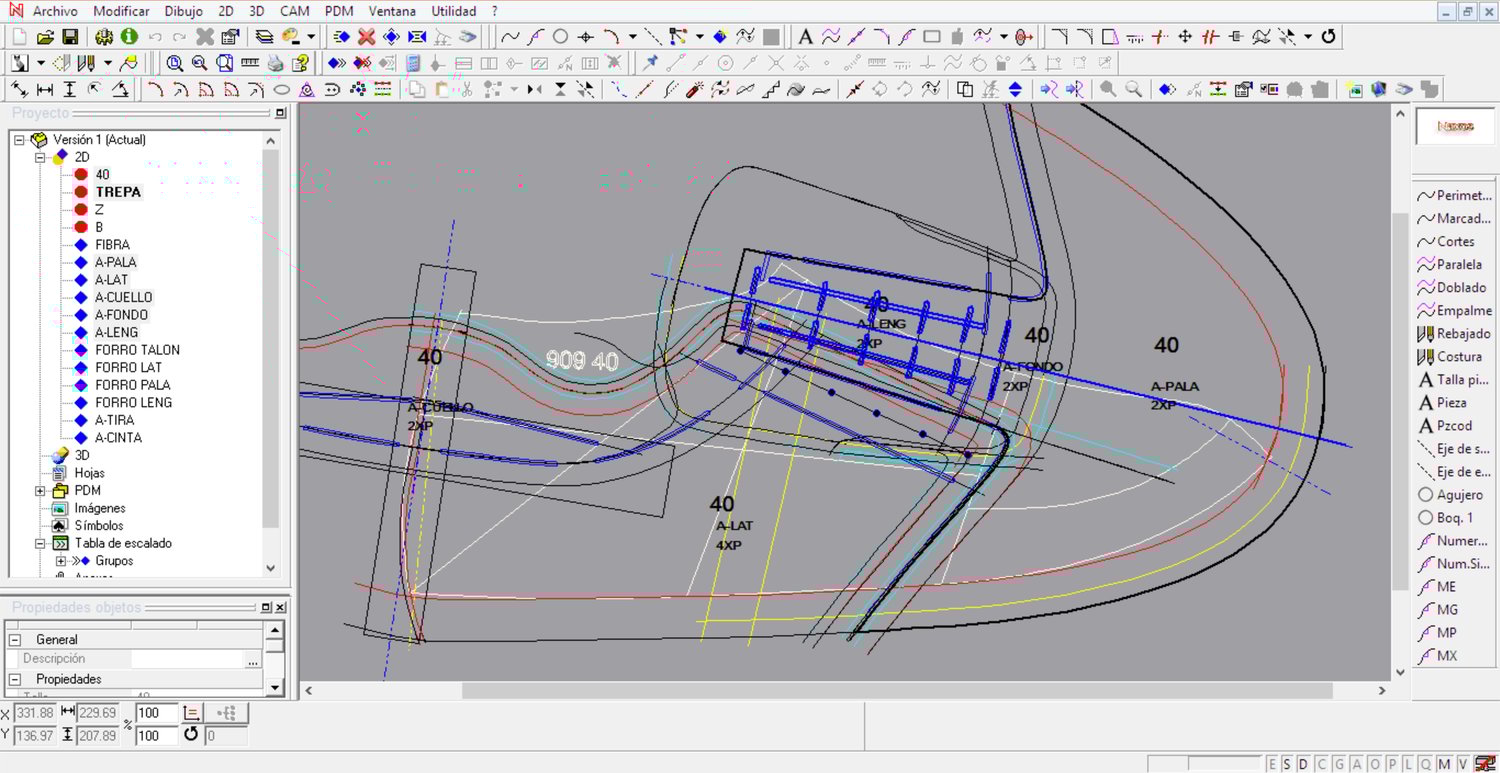Image resolution: width=1500 pixels, height=773 pixels.
Task: Toggle the V indicator in status bar
Action: click(x=1462, y=764)
